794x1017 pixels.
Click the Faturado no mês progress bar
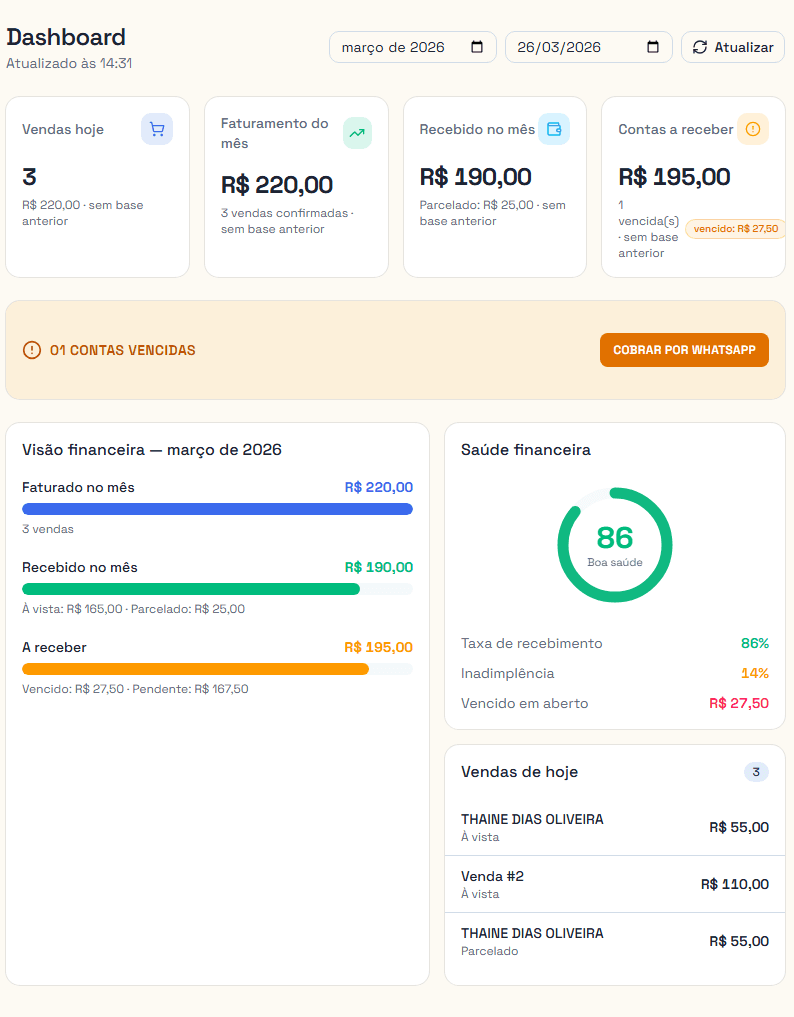(x=217, y=509)
